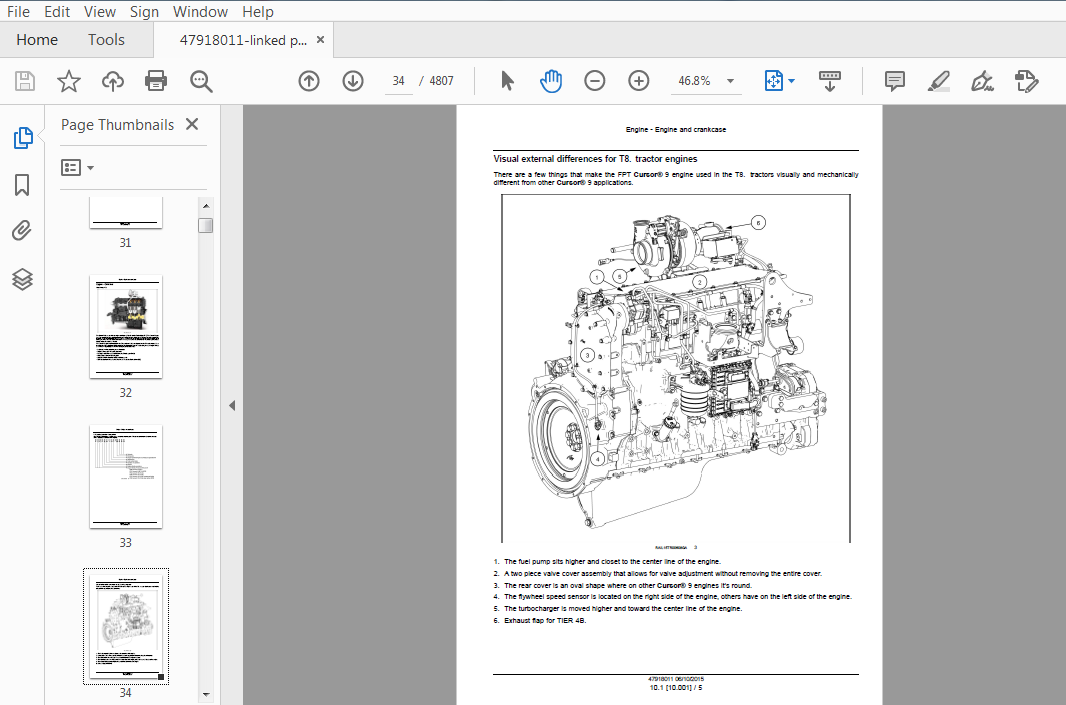Zoom out with minus button
The height and width of the screenshot is (705, 1066).
click(x=594, y=81)
